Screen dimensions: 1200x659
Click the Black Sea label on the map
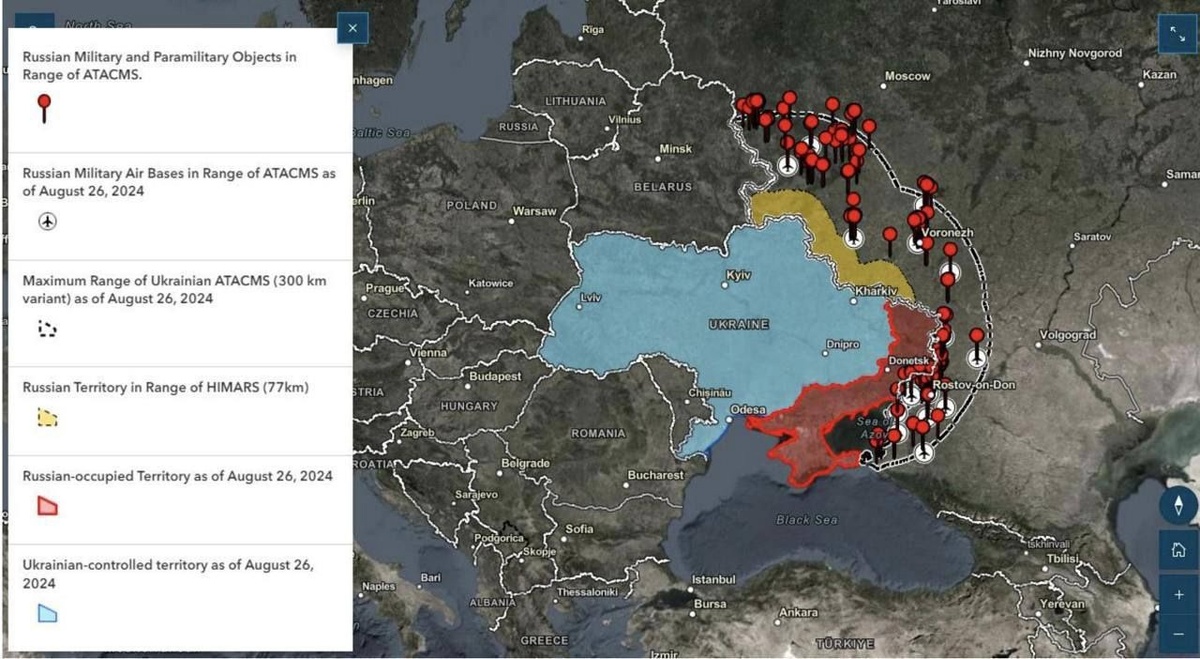click(x=807, y=521)
